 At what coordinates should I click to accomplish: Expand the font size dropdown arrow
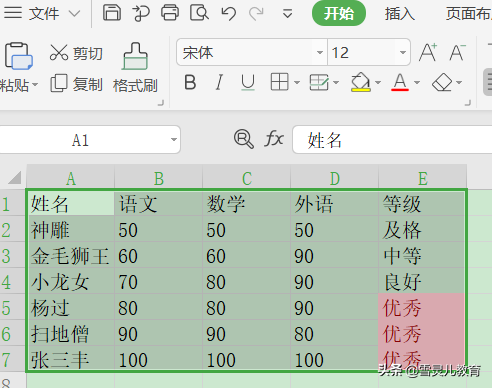click(x=403, y=52)
